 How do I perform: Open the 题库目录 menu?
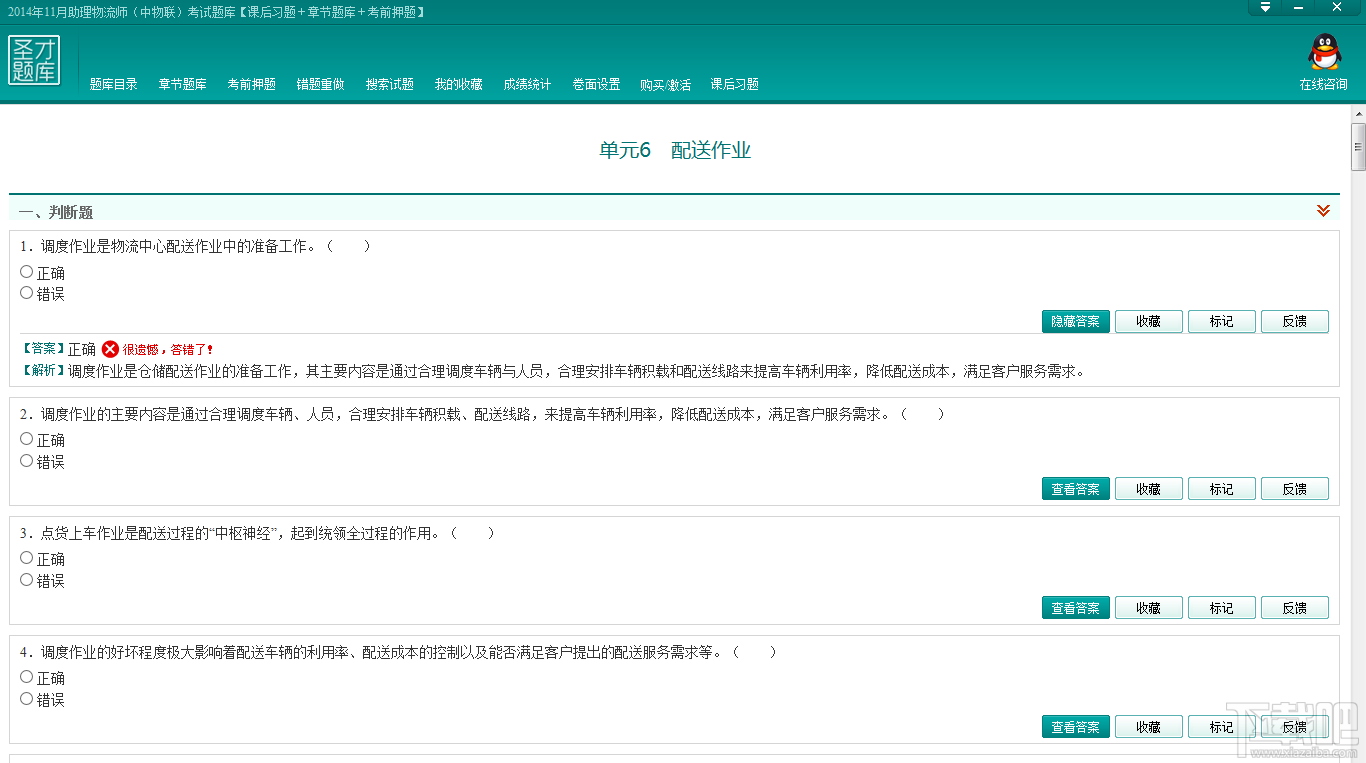[x=114, y=84]
